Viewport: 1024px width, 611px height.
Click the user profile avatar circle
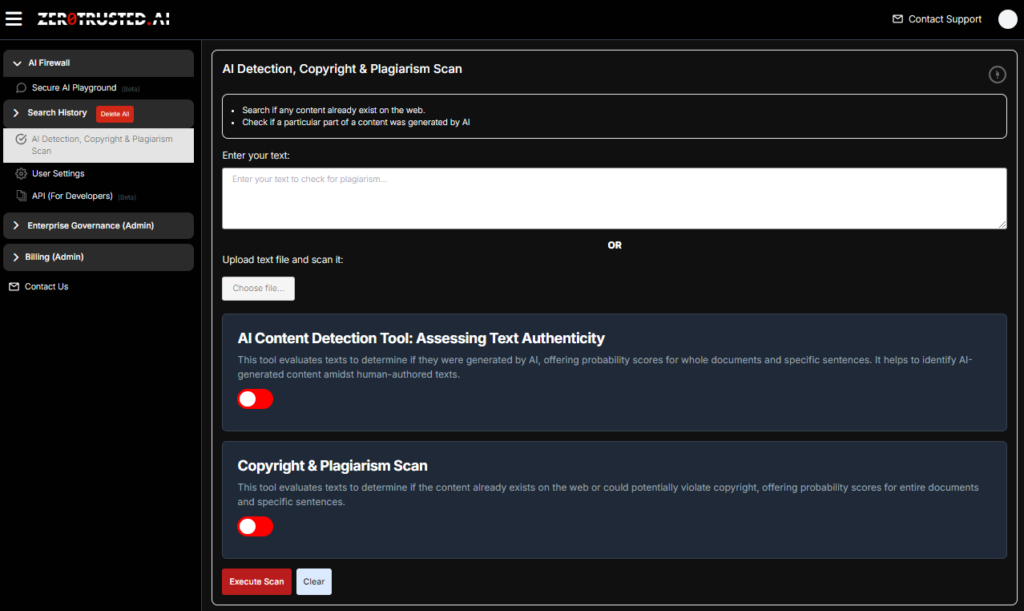tap(1007, 19)
